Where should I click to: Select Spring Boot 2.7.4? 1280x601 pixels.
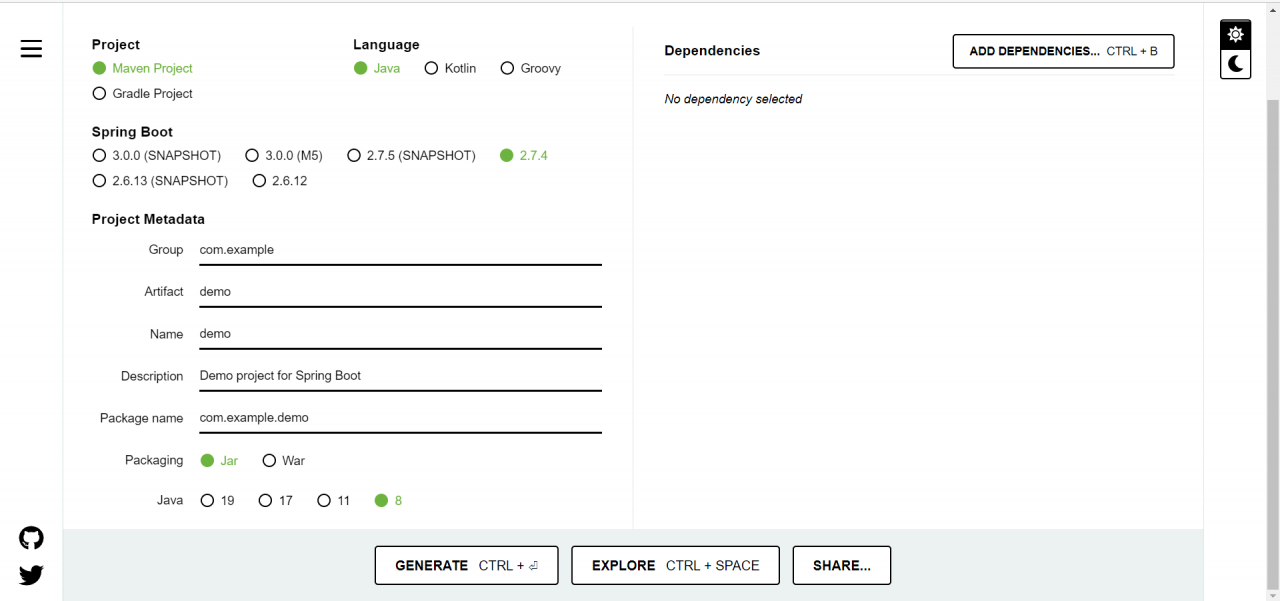pyautogui.click(x=524, y=155)
